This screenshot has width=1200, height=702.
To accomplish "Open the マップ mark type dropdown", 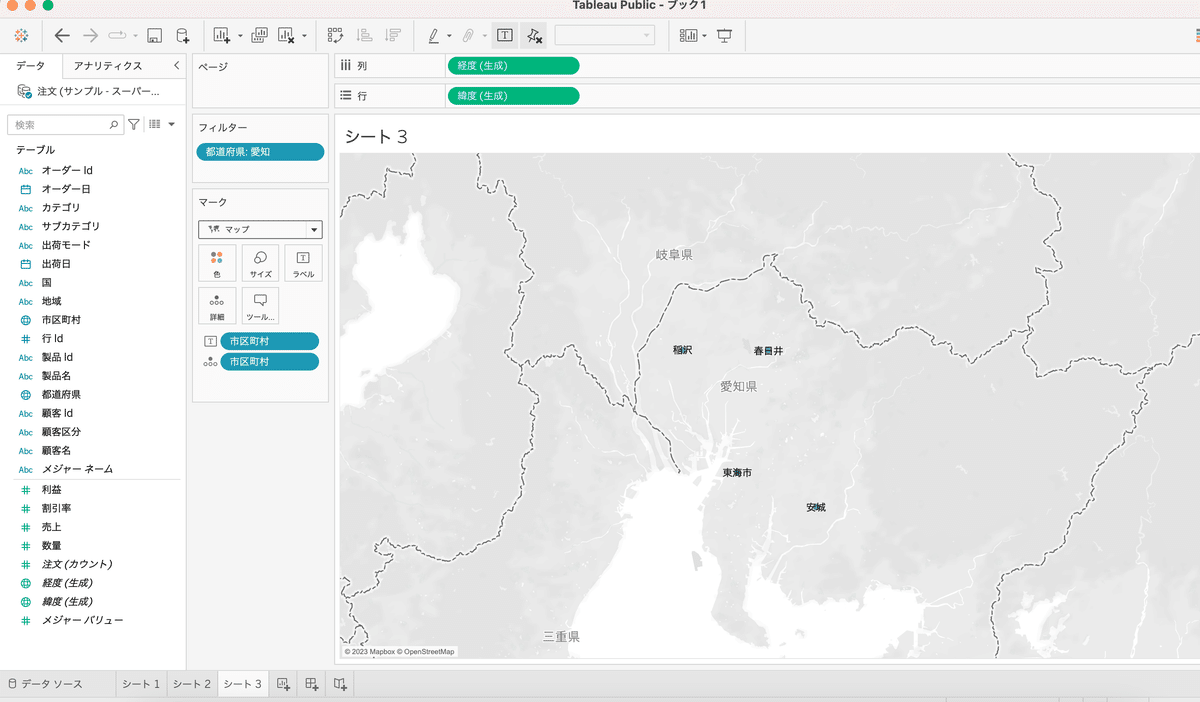I will (x=260, y=229).
